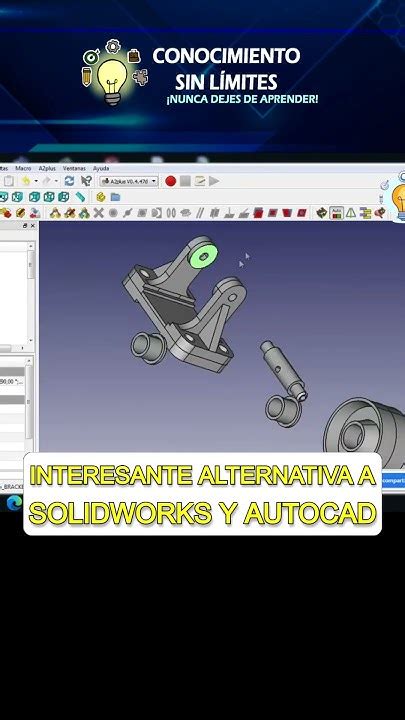Close the side combo panel
This screenshot has width=405, height=720.
(x=33, y=226)
